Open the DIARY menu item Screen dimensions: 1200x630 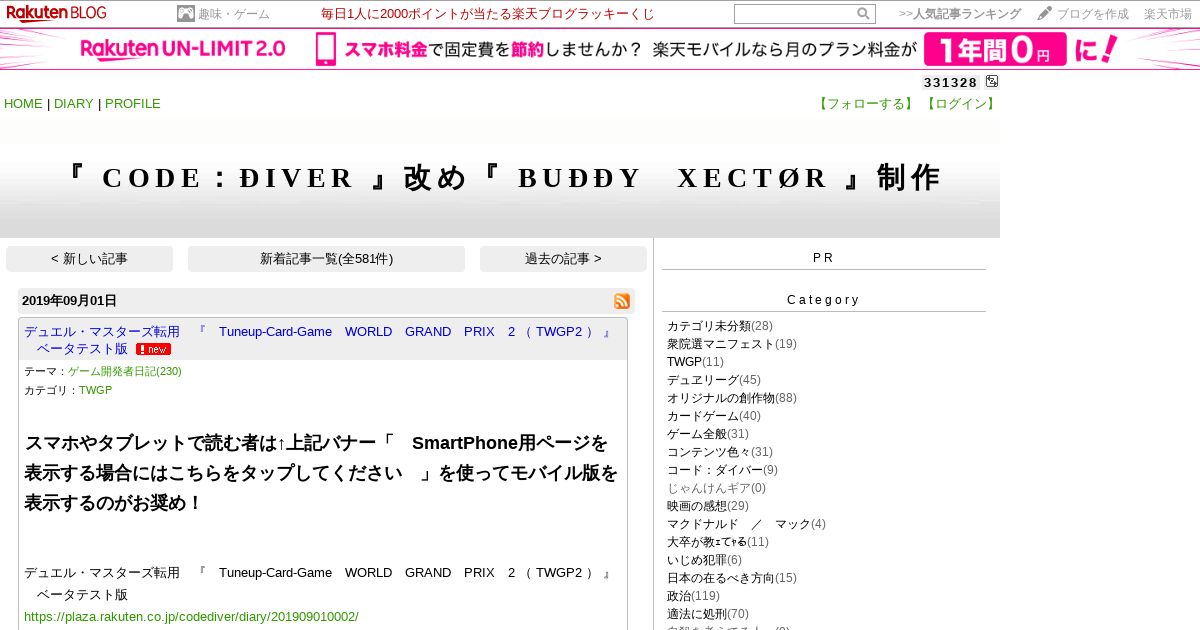pyautogui.click(x=73, y=104)
